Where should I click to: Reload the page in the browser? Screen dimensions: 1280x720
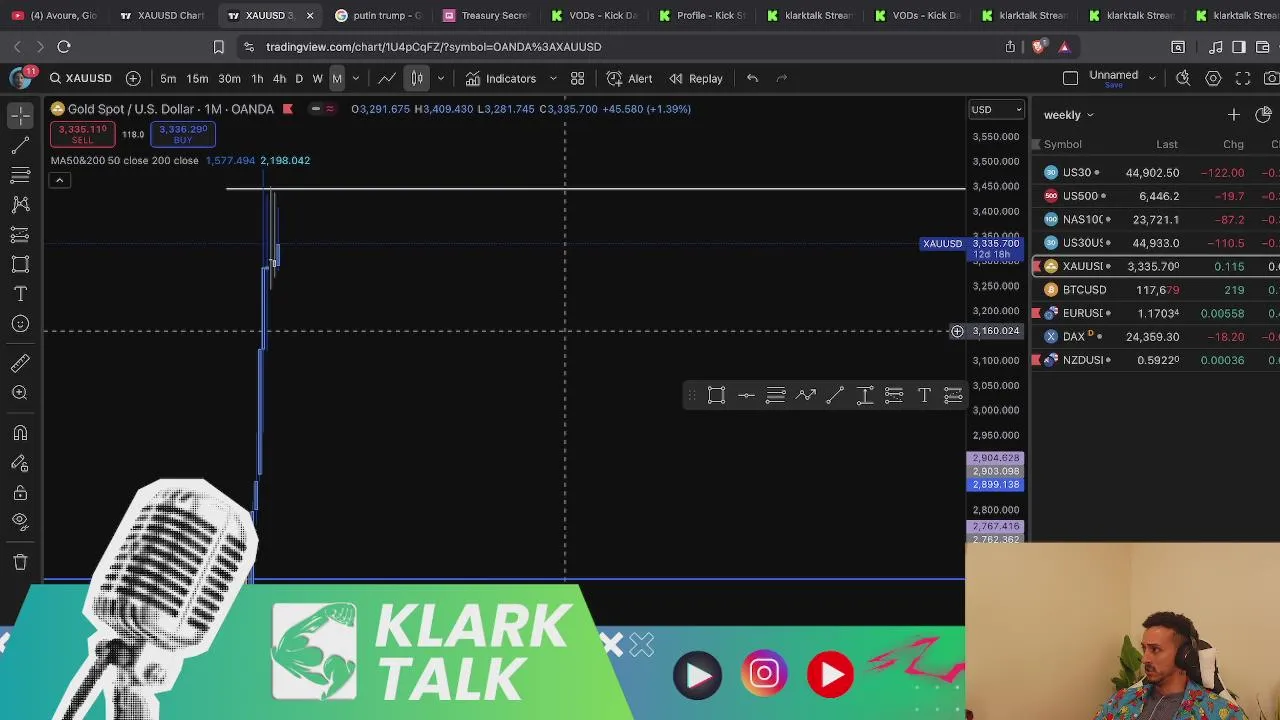click(64, 47)
